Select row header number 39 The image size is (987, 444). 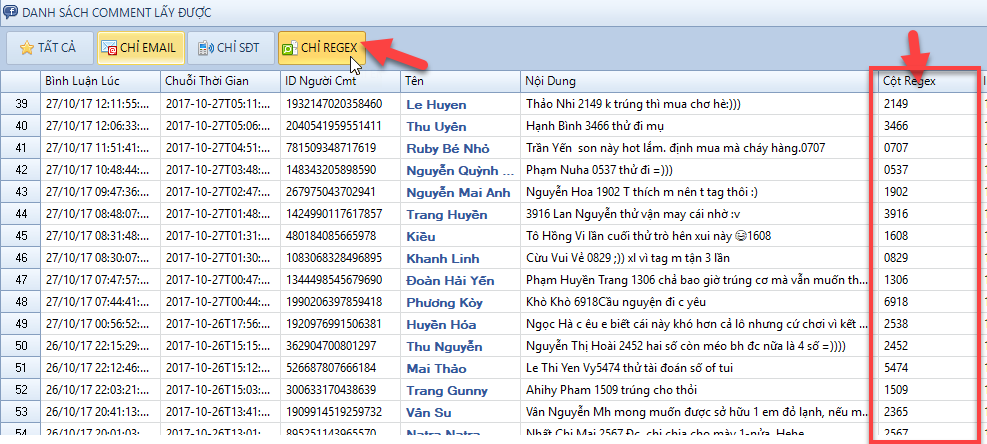click(x=21, y=104)
